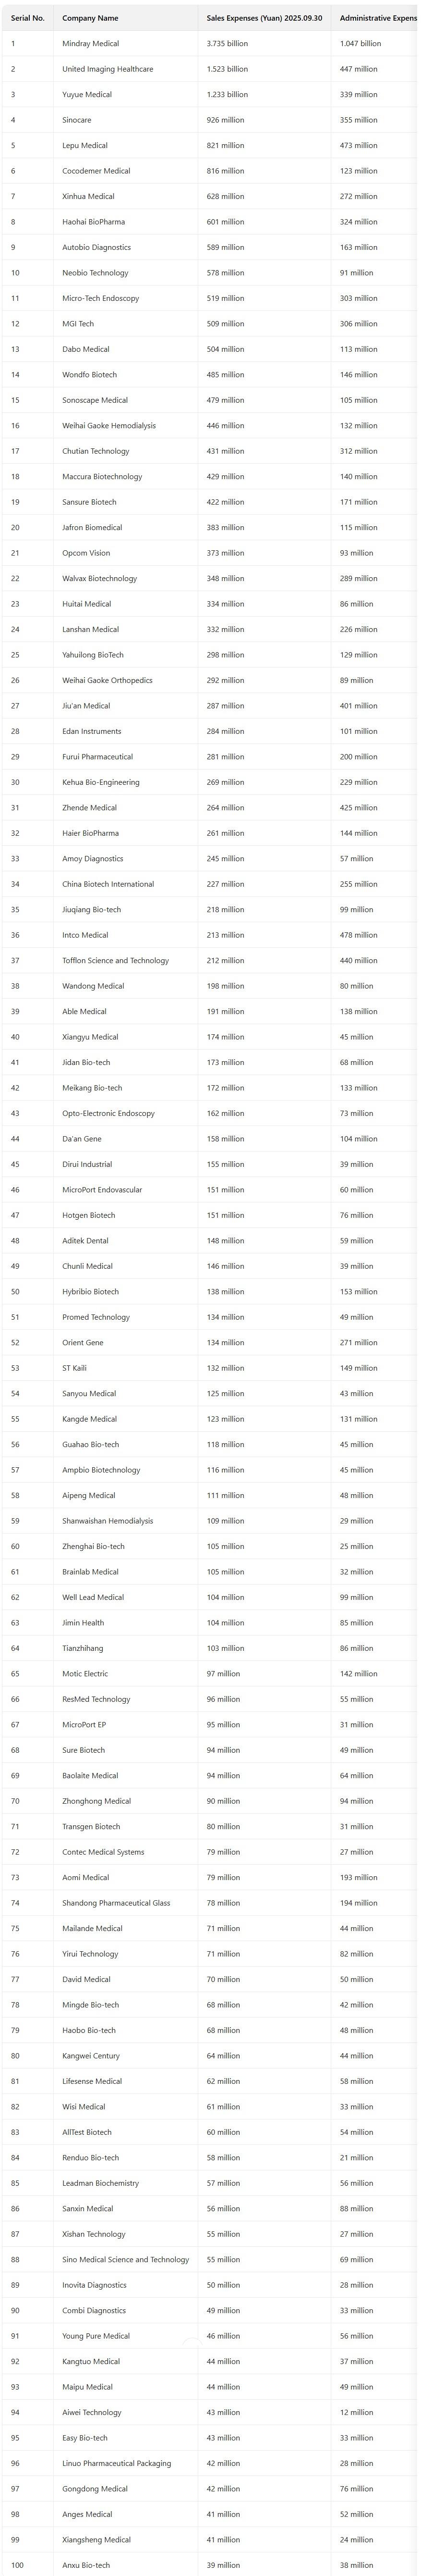The height and width of the screenshot is (2576, 421).
Task: Select the MicroPort Endovascular company cell
Action: pos(102,1190)
